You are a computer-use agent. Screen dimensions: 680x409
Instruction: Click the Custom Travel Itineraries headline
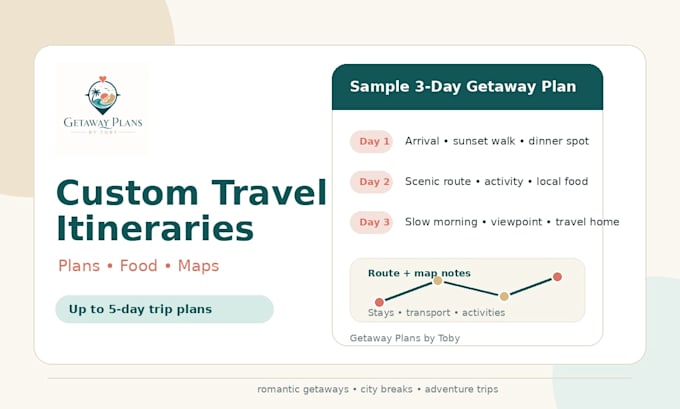(191, 210)
